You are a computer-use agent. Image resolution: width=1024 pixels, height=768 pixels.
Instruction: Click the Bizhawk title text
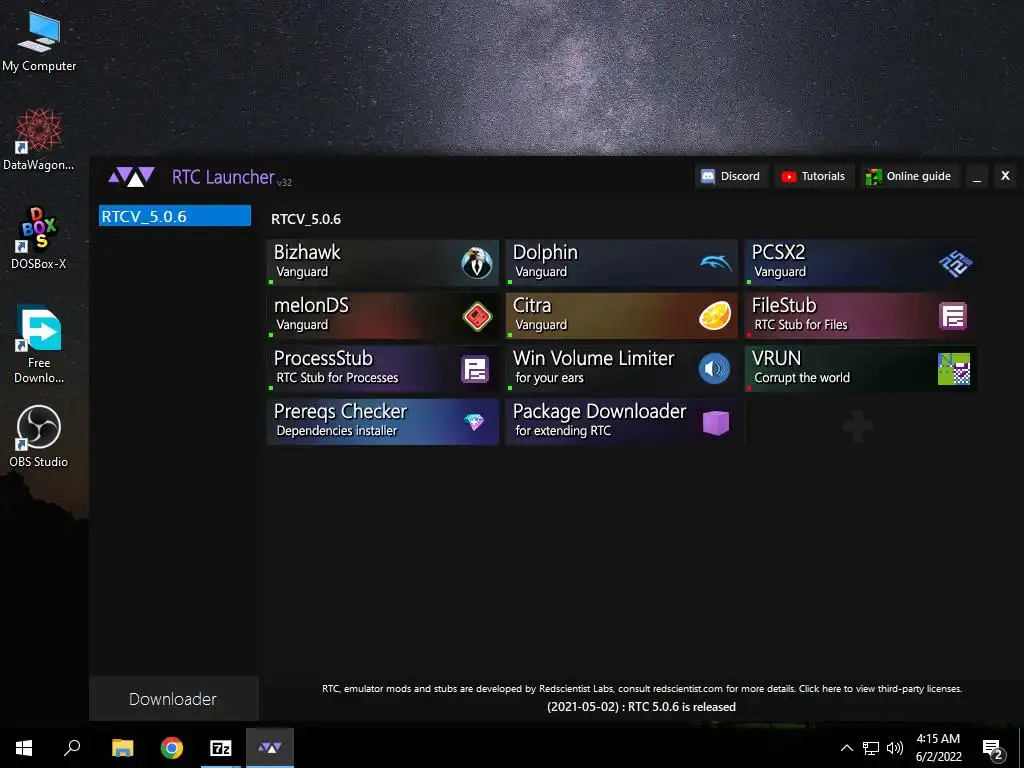(x=307, y=253)
